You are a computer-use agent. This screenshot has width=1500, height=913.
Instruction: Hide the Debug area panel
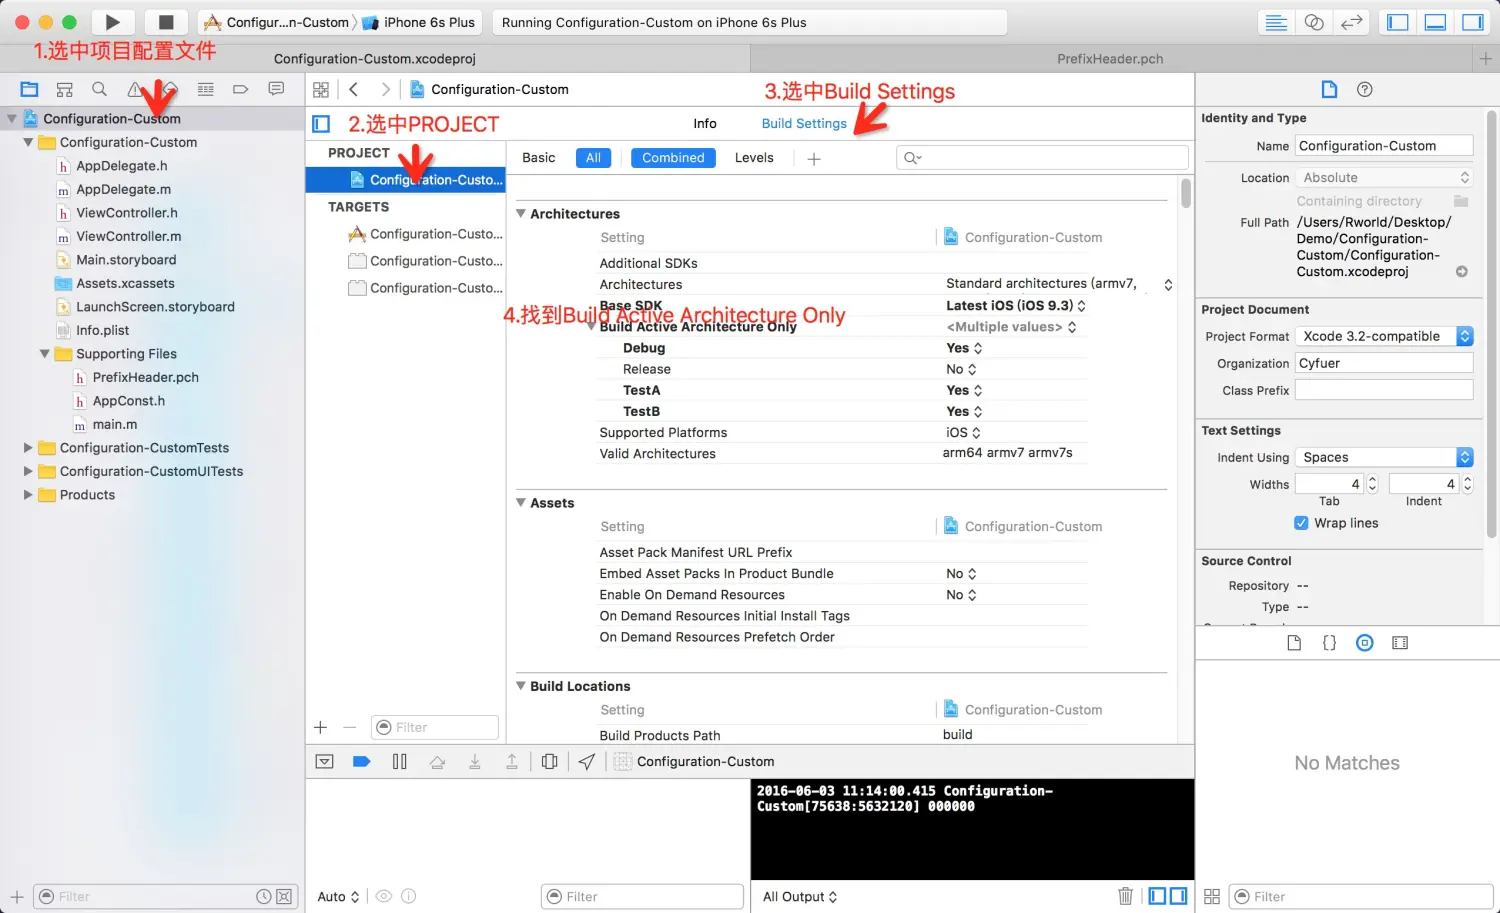click(1435, 22)
